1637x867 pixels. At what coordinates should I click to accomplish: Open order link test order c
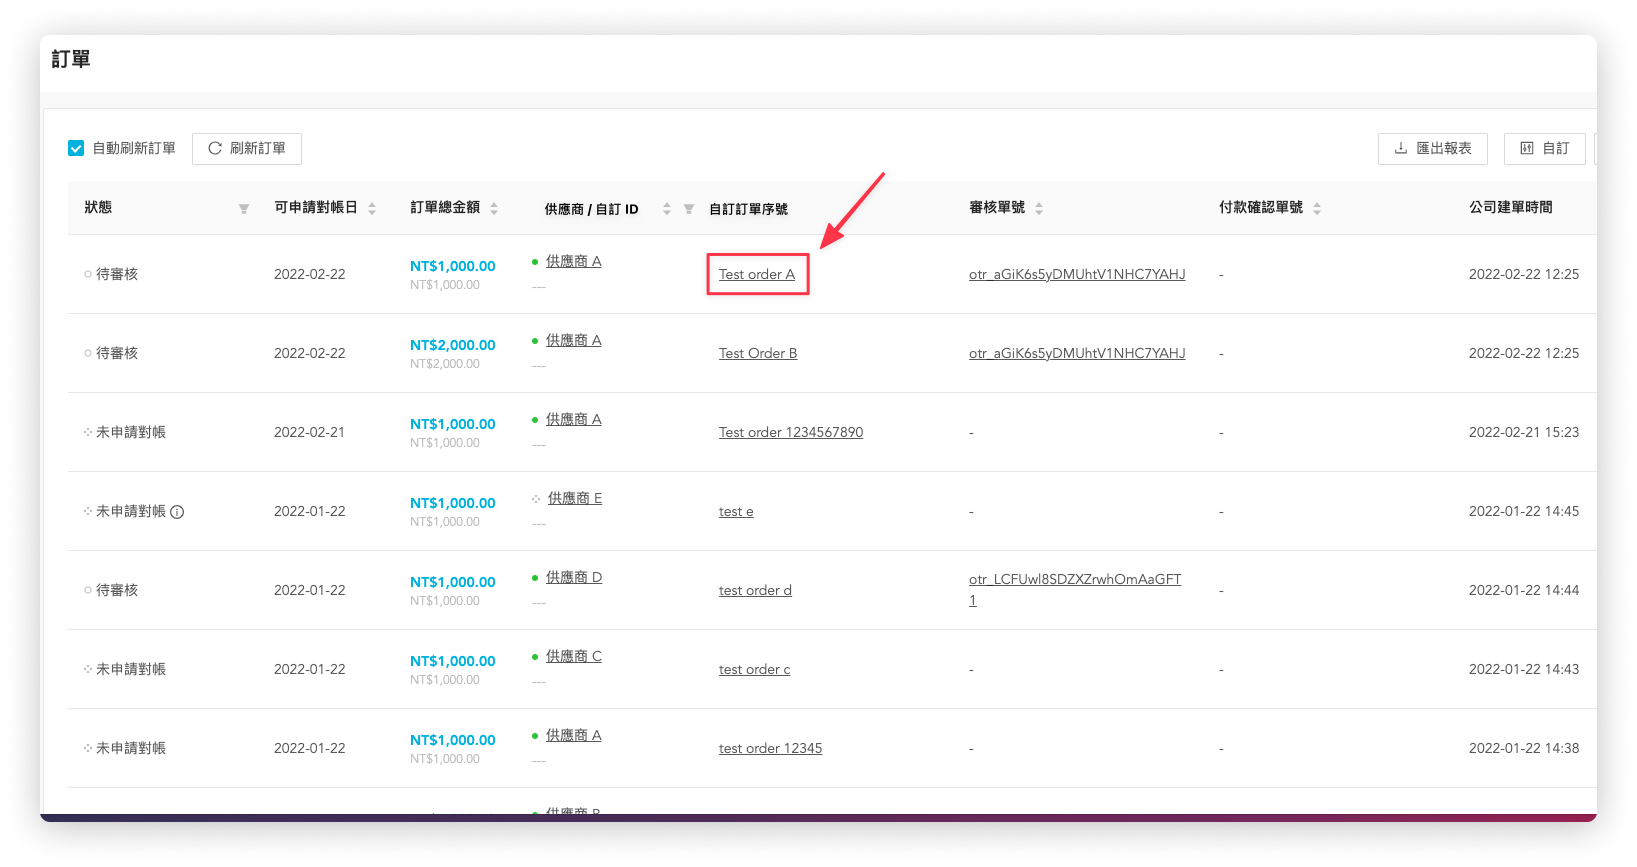tap(754, 669)
